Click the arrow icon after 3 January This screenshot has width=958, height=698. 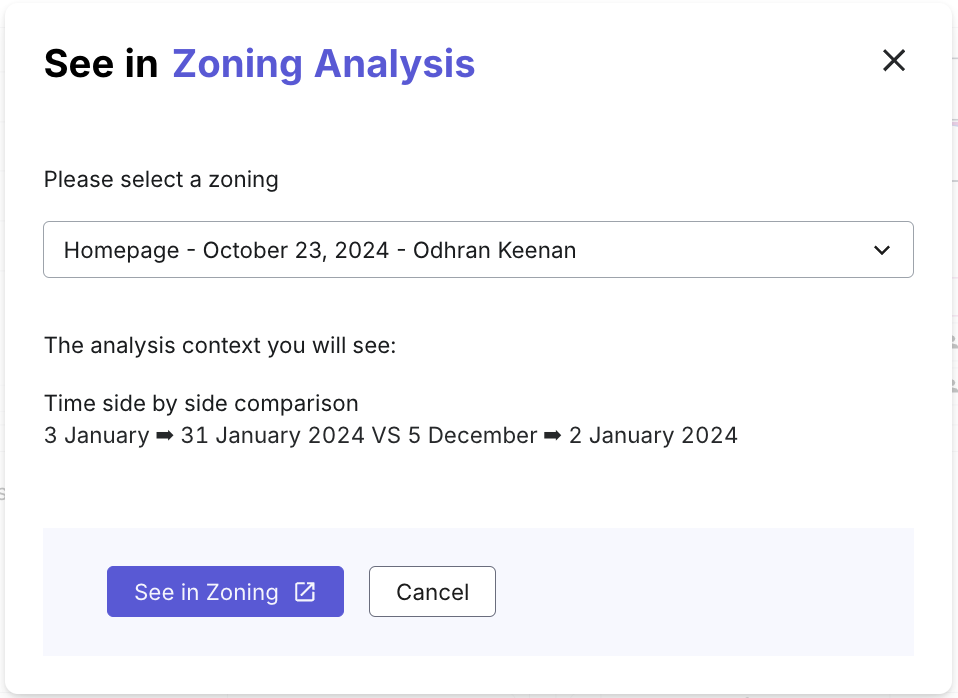tap(164, 436)
